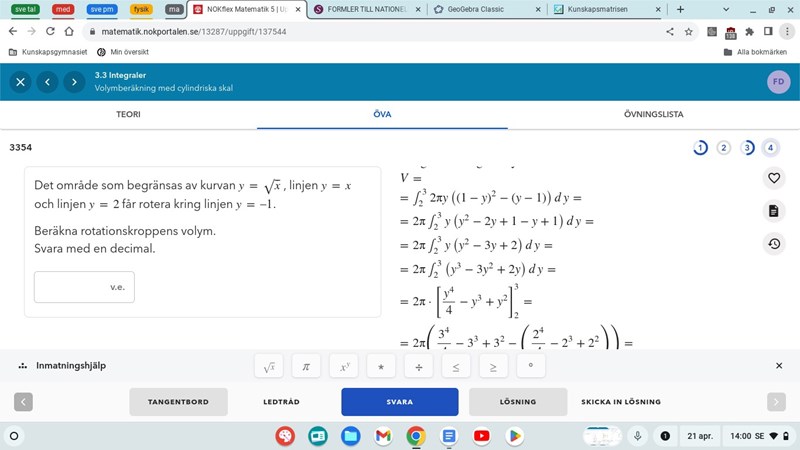Close the Inmatningshjälp panel

779,366
